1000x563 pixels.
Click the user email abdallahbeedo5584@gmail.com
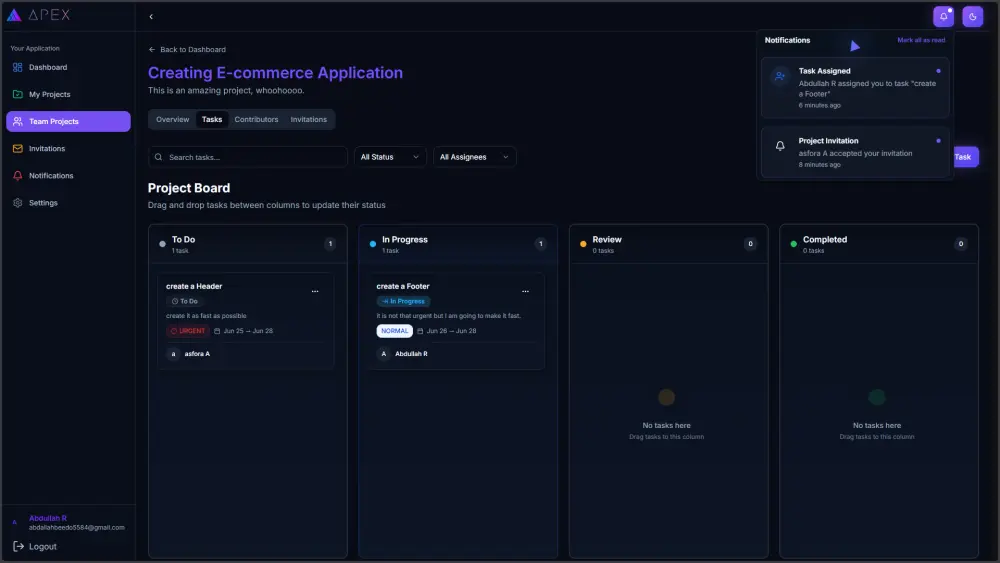click(x=77, y=527)
